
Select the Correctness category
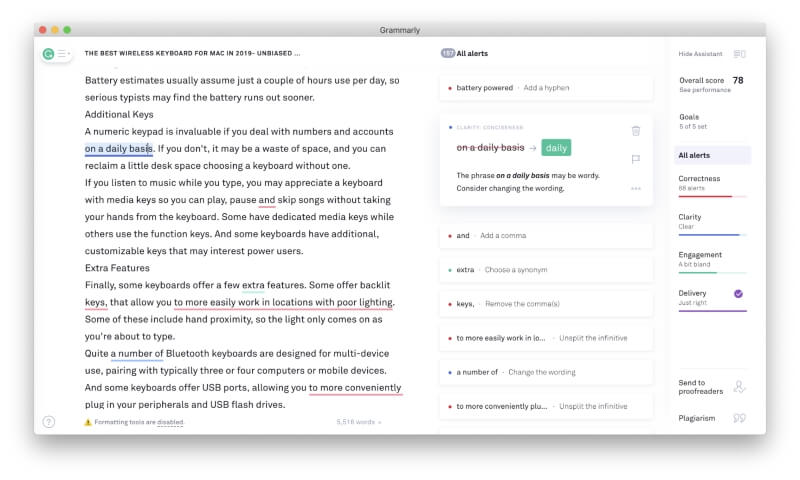pos(712,184)
